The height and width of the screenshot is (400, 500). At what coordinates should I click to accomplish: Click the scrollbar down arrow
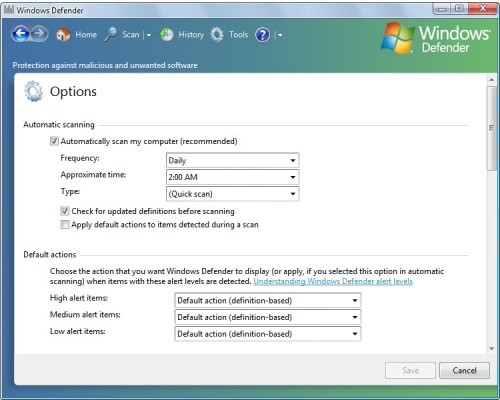click(491, 348)
